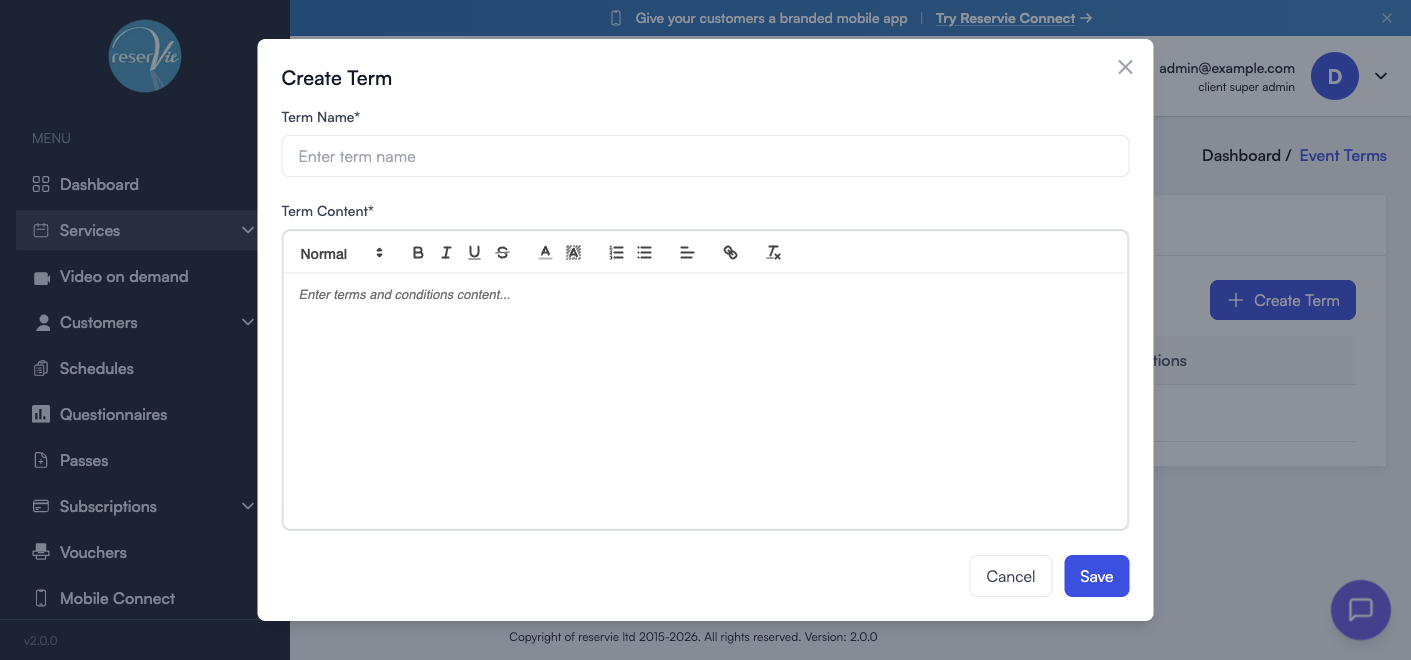
Task: Cancel creating the term
Action: (x=1010, y=576)
